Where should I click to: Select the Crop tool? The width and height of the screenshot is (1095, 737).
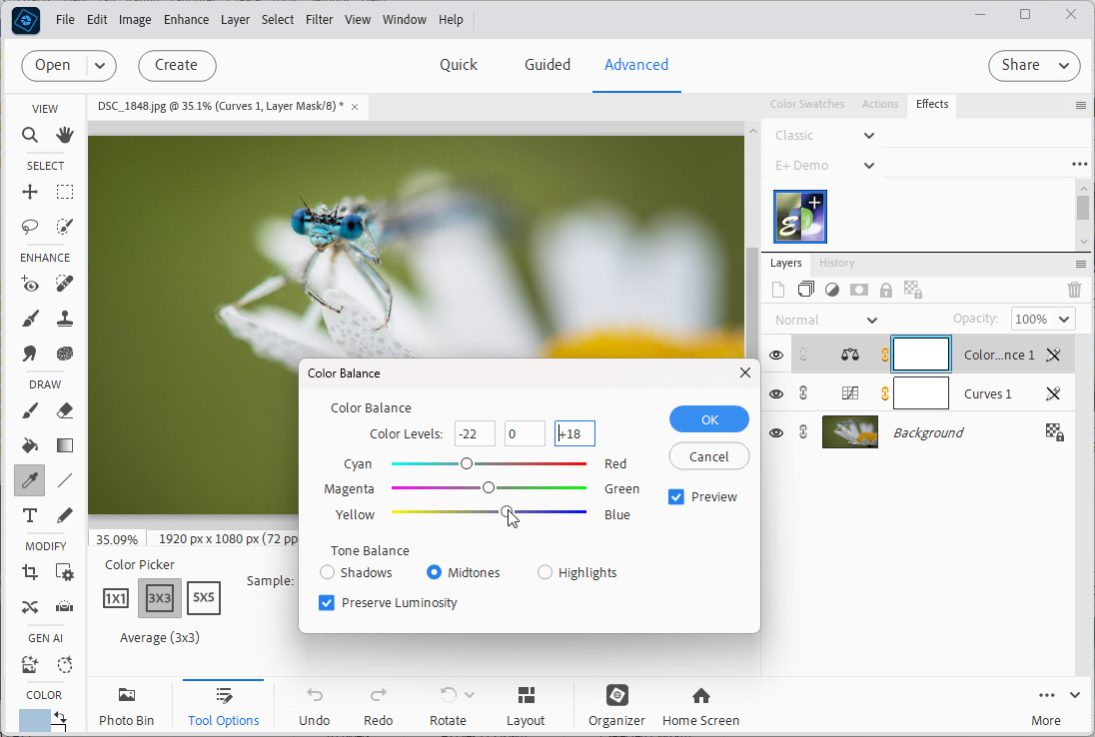point(29,572)
